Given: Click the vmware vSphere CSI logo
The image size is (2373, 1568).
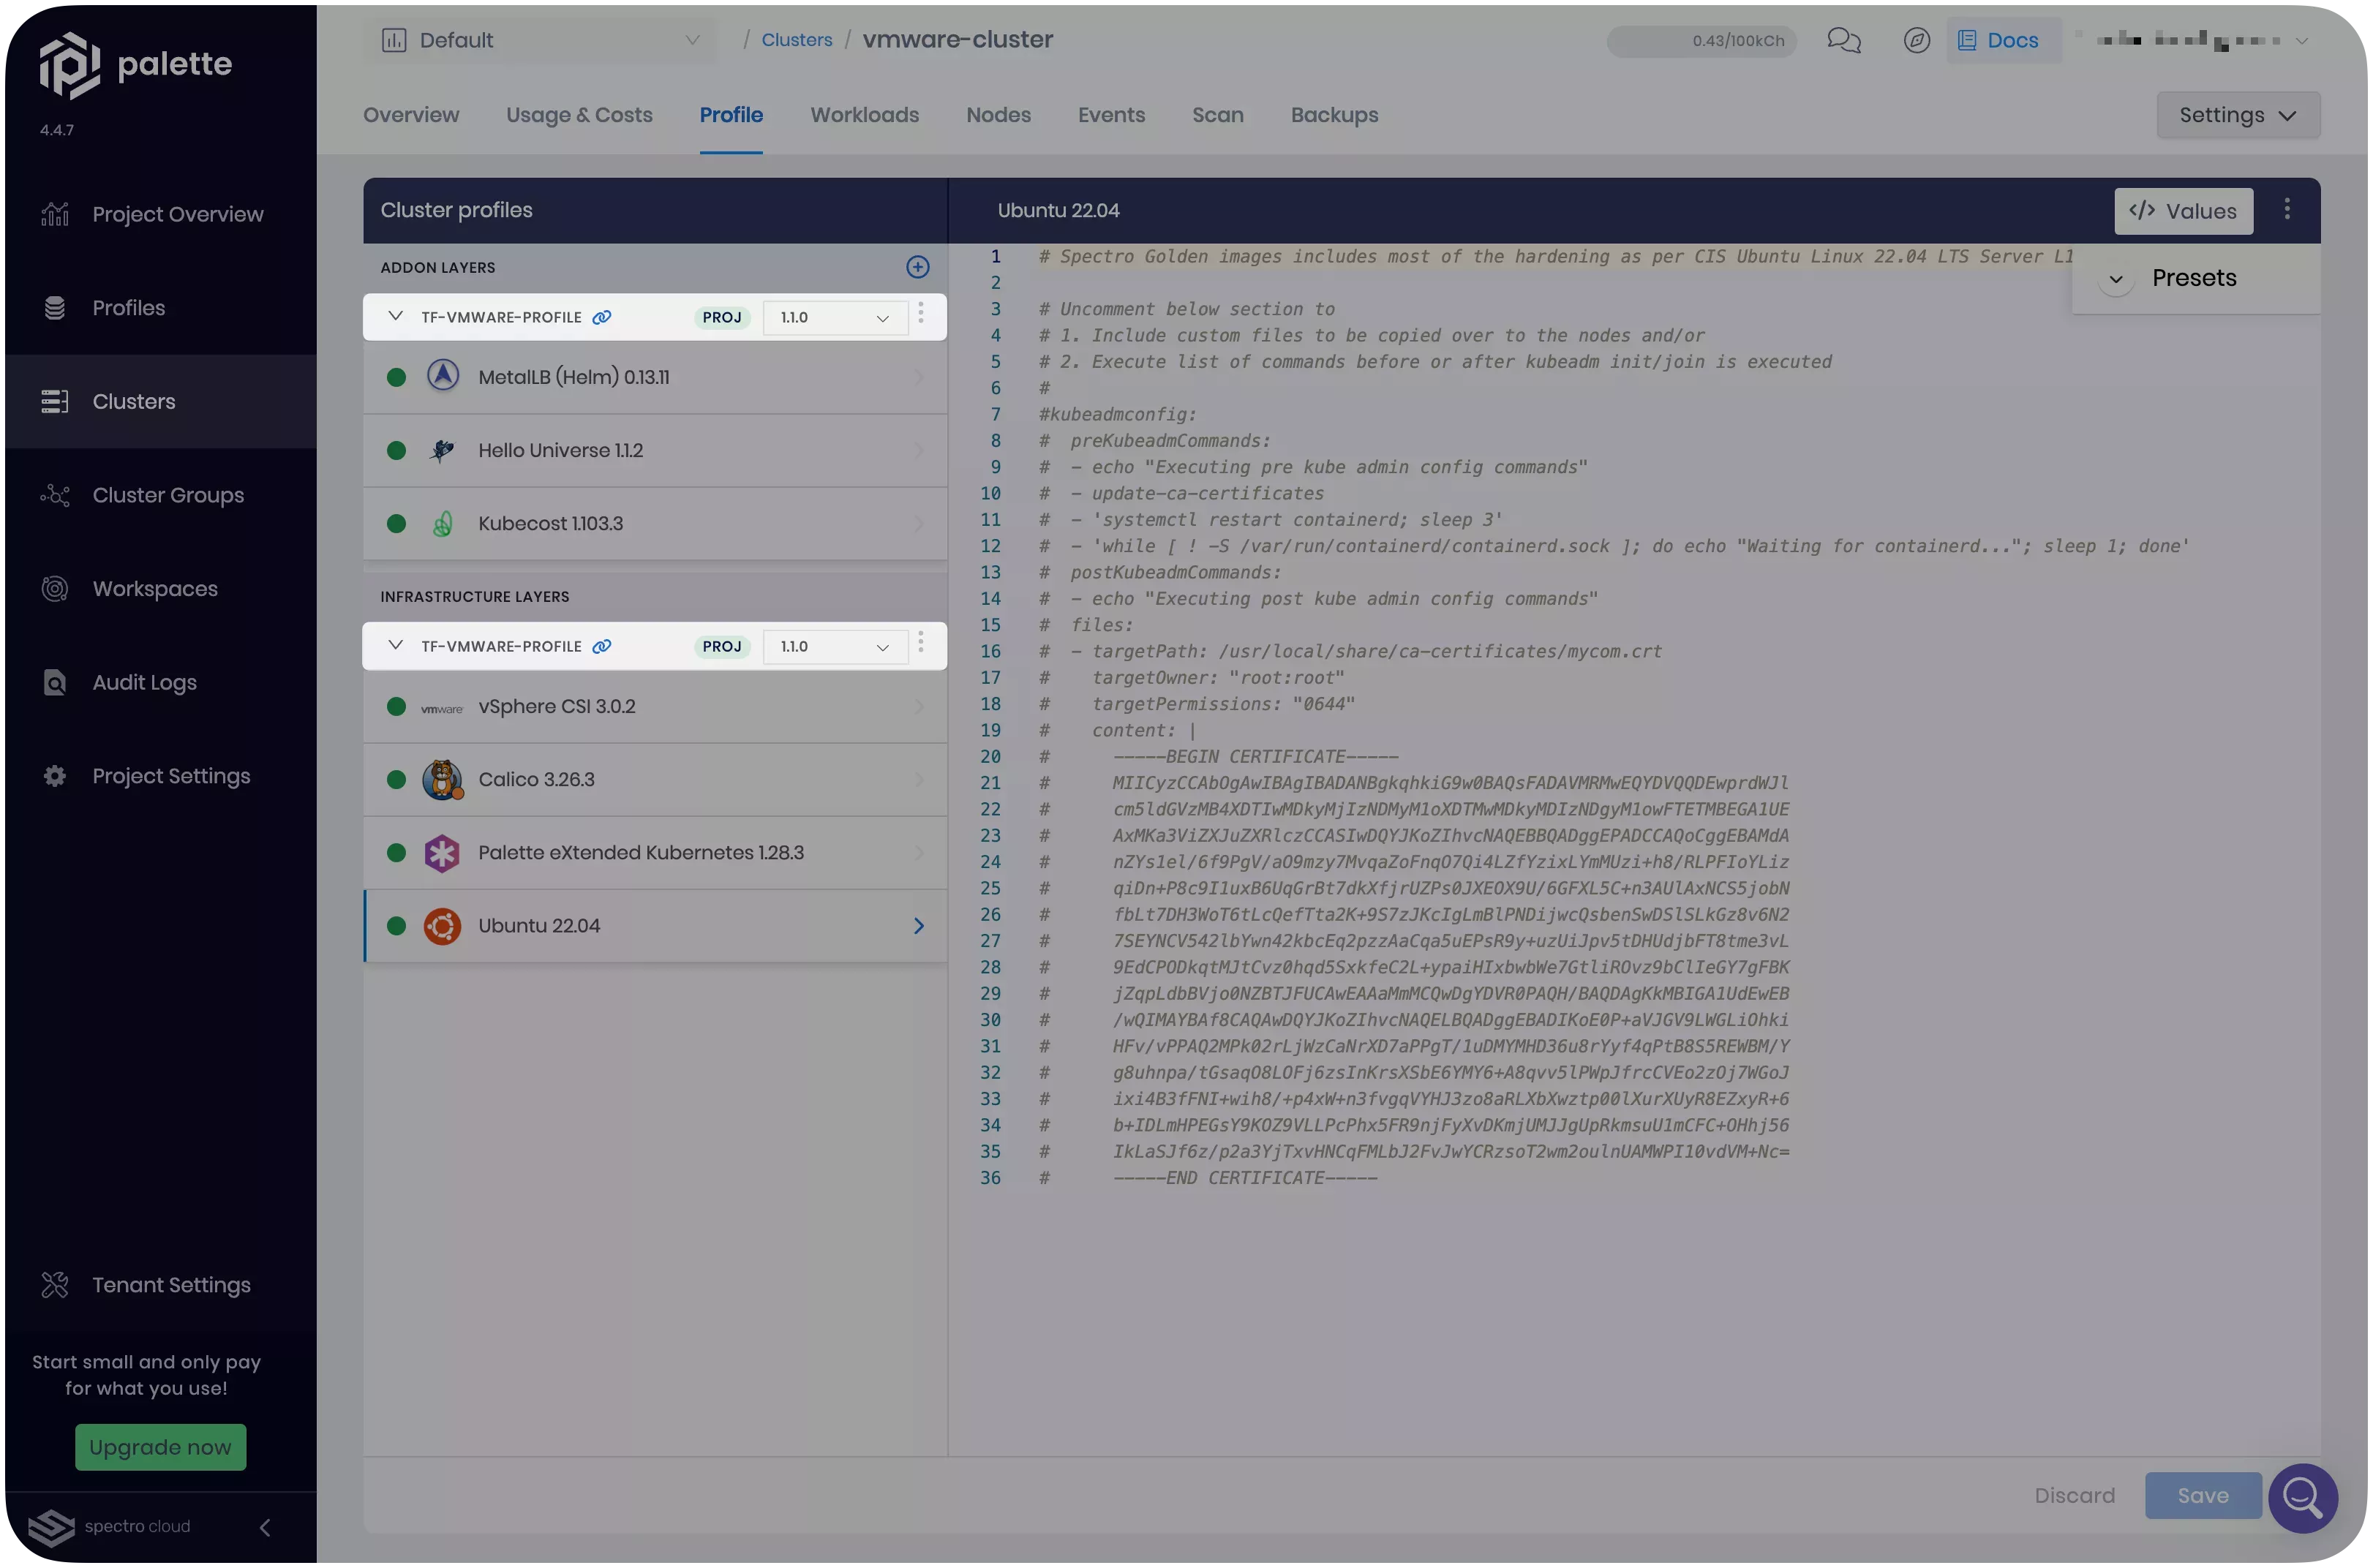Looking at the screenshot, I should pos(442,708).
